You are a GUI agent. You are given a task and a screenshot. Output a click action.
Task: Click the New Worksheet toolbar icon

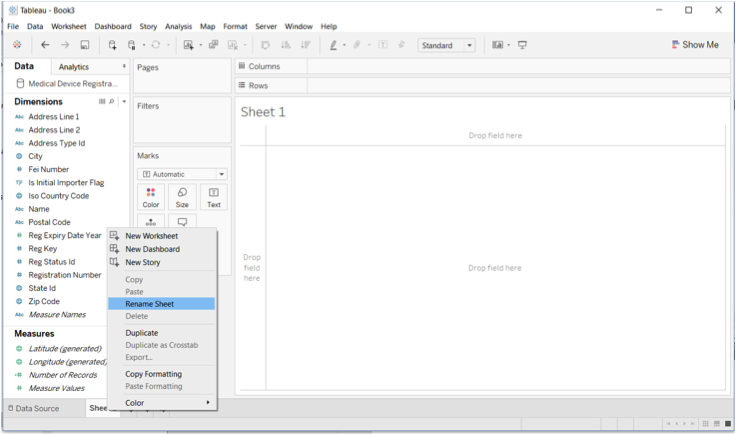pos(188,45)
